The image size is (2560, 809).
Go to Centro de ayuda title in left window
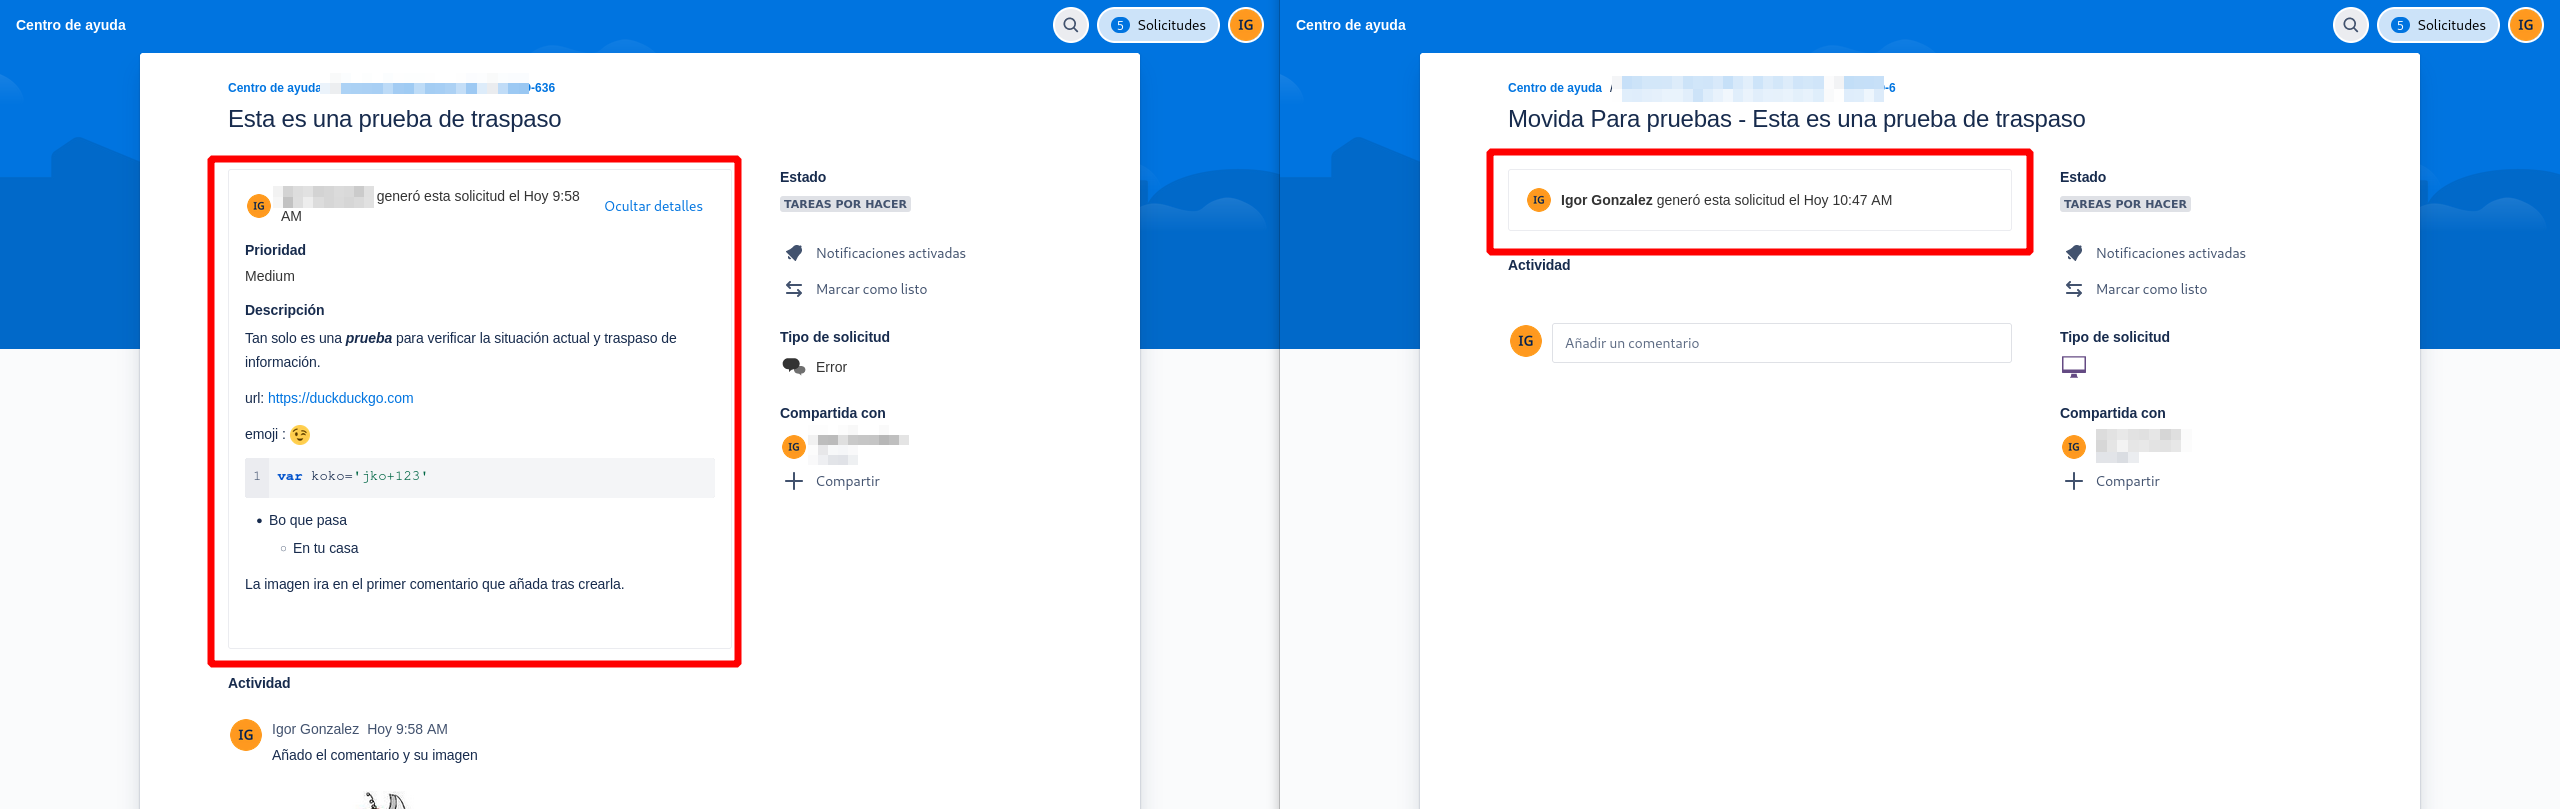point(71,25)
